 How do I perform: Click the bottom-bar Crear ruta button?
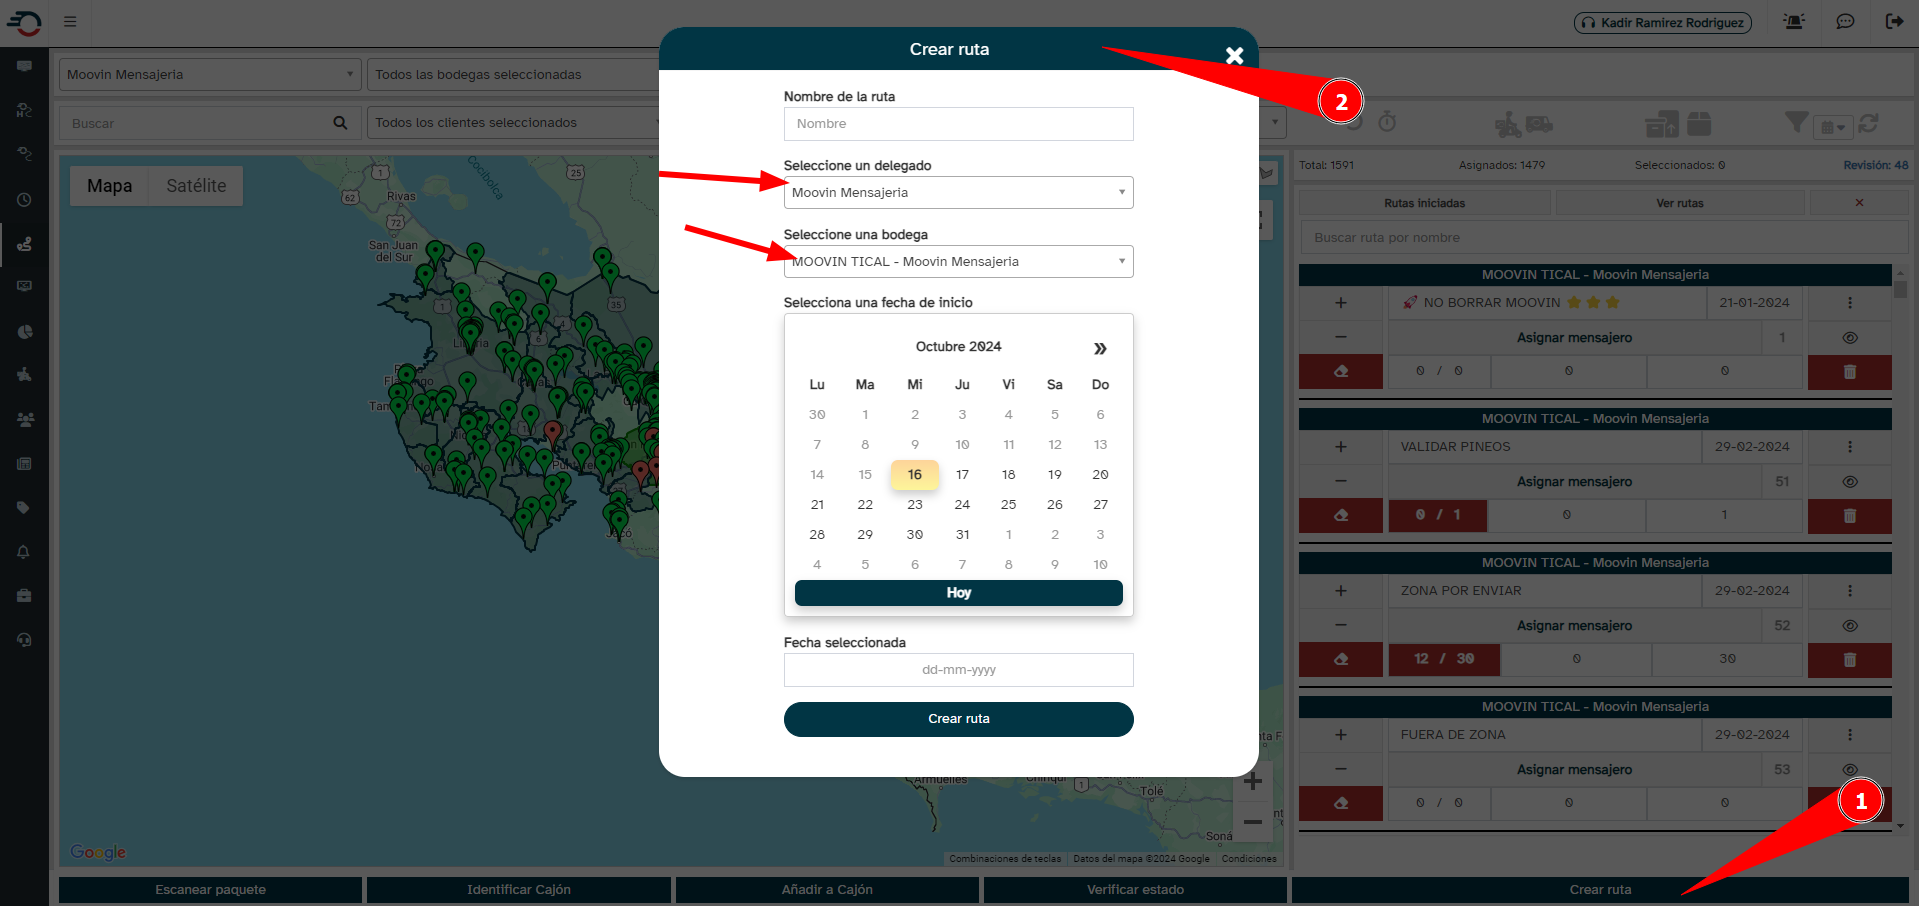(1600, 890)
